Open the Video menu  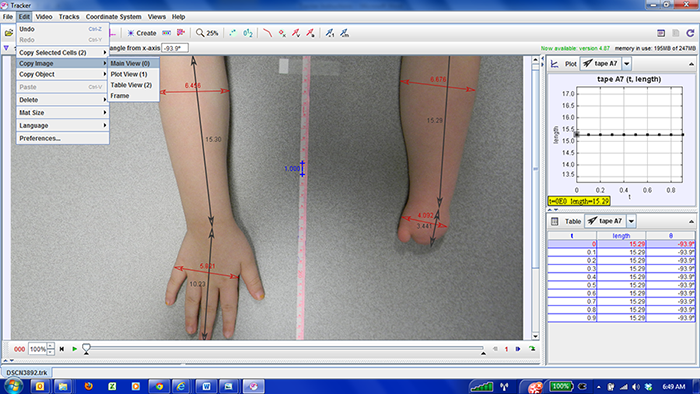coord(44,17)
